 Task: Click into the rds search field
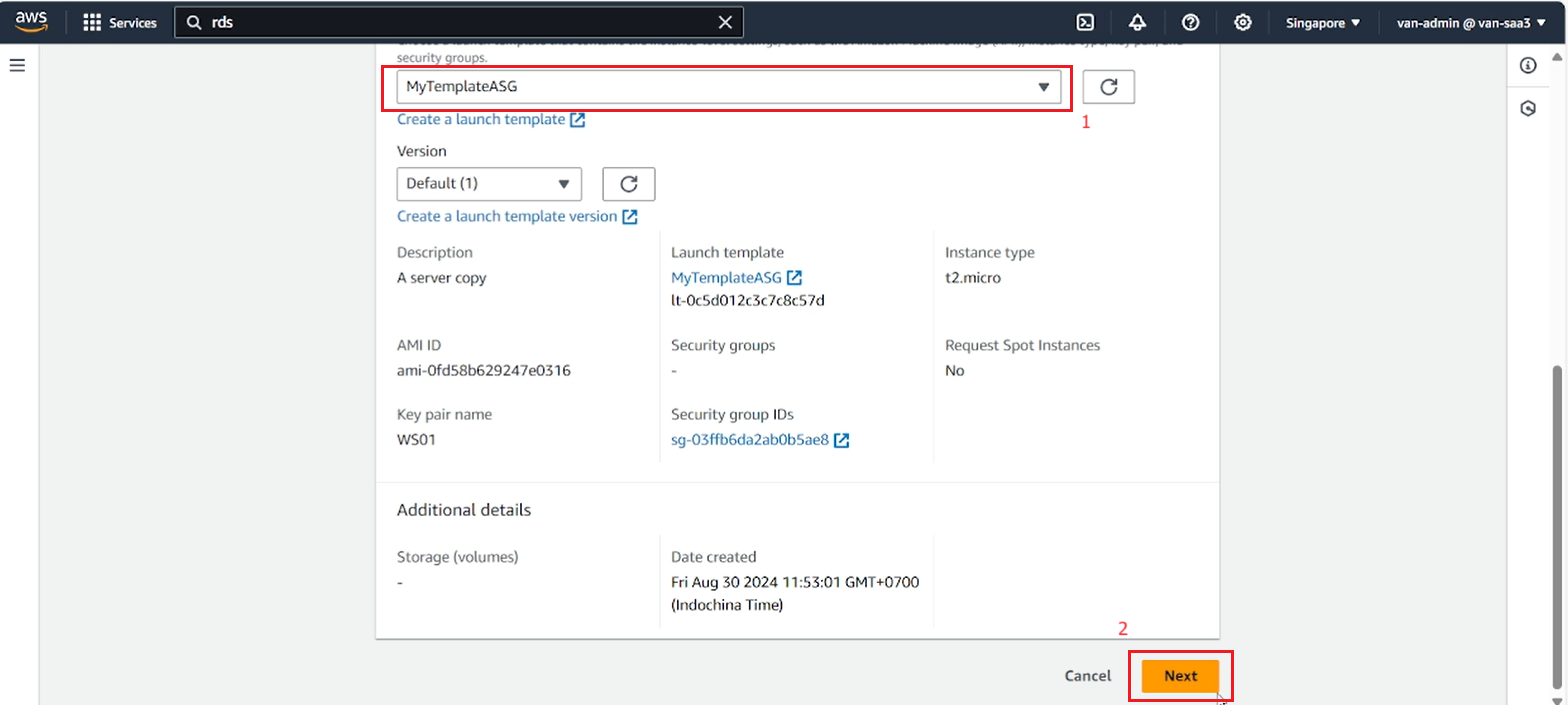click(460, 23)
